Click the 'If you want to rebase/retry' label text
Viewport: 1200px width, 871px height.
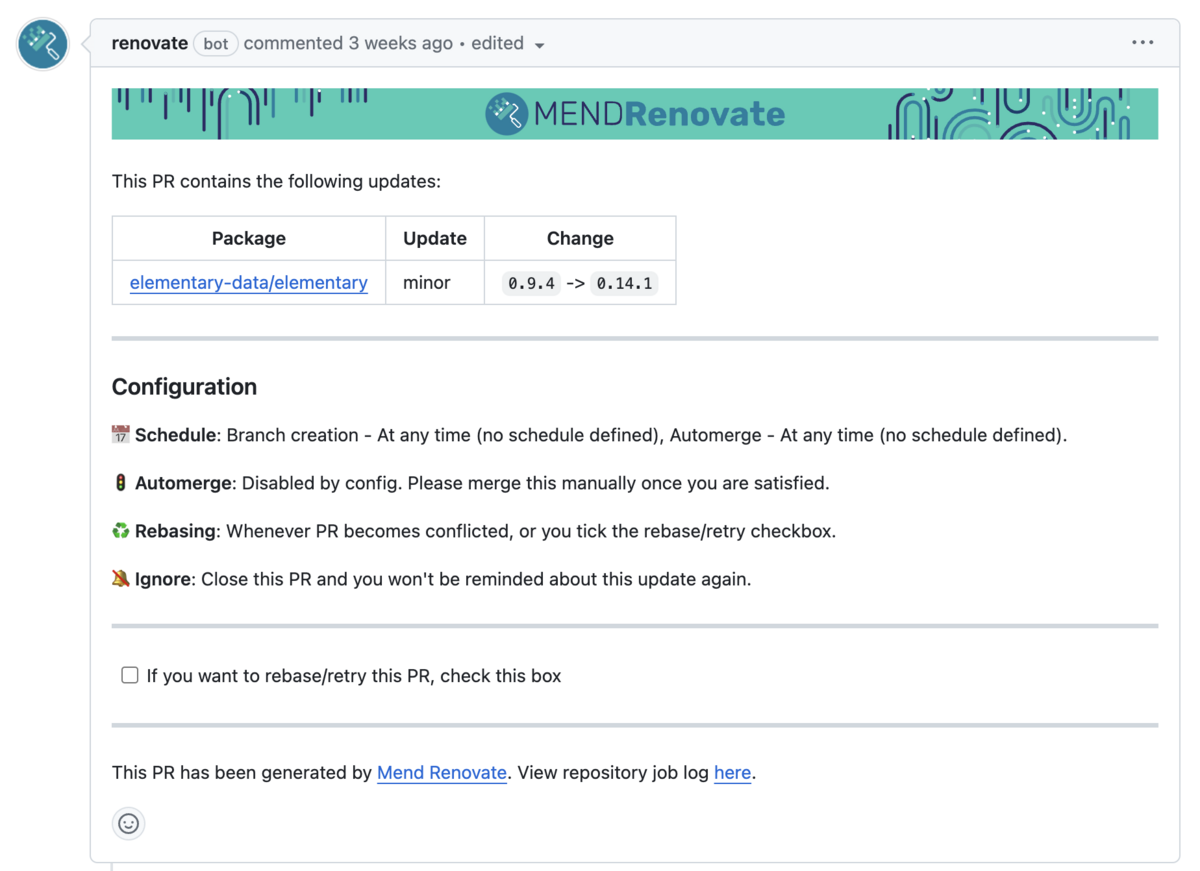(354, 676)
